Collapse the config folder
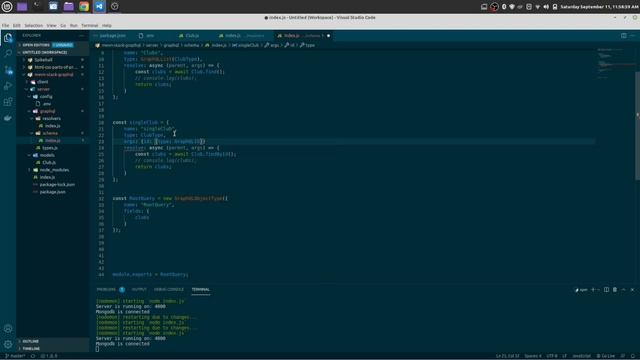640x360 pixels. tap(53, 96)
